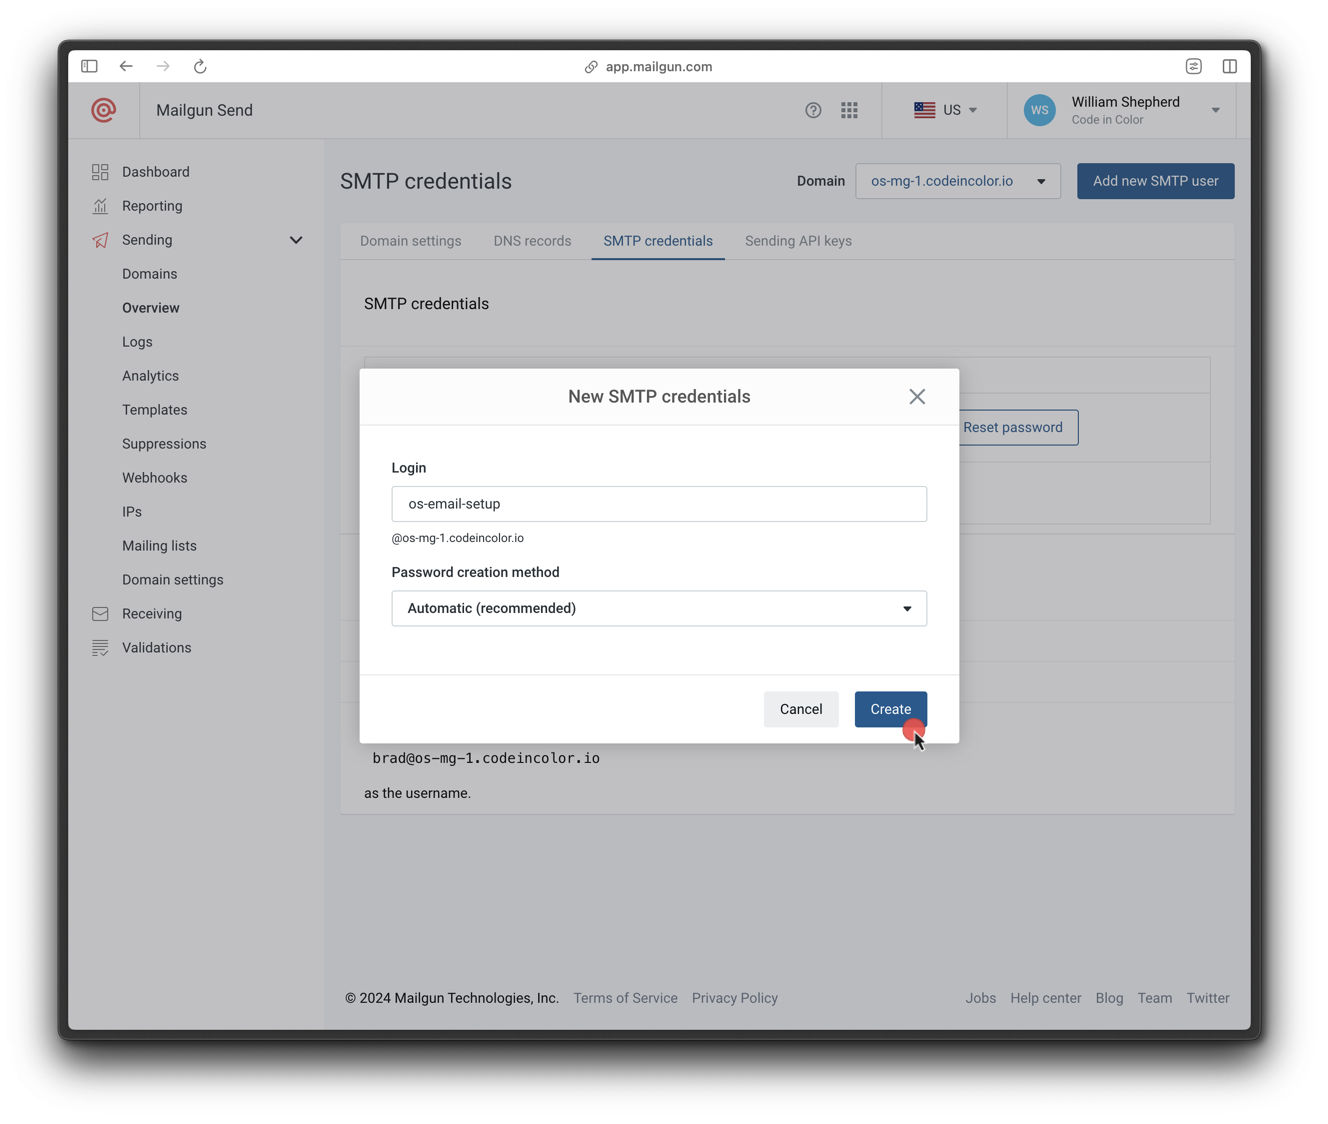Click the browser split view icon

pyautogui.click(x=1230, y=66)
